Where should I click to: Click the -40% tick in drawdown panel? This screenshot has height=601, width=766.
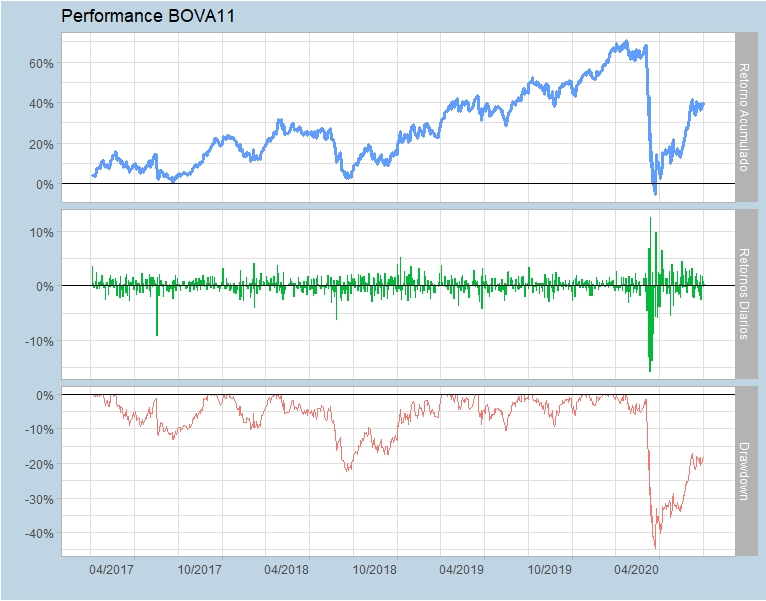point(38,533)
